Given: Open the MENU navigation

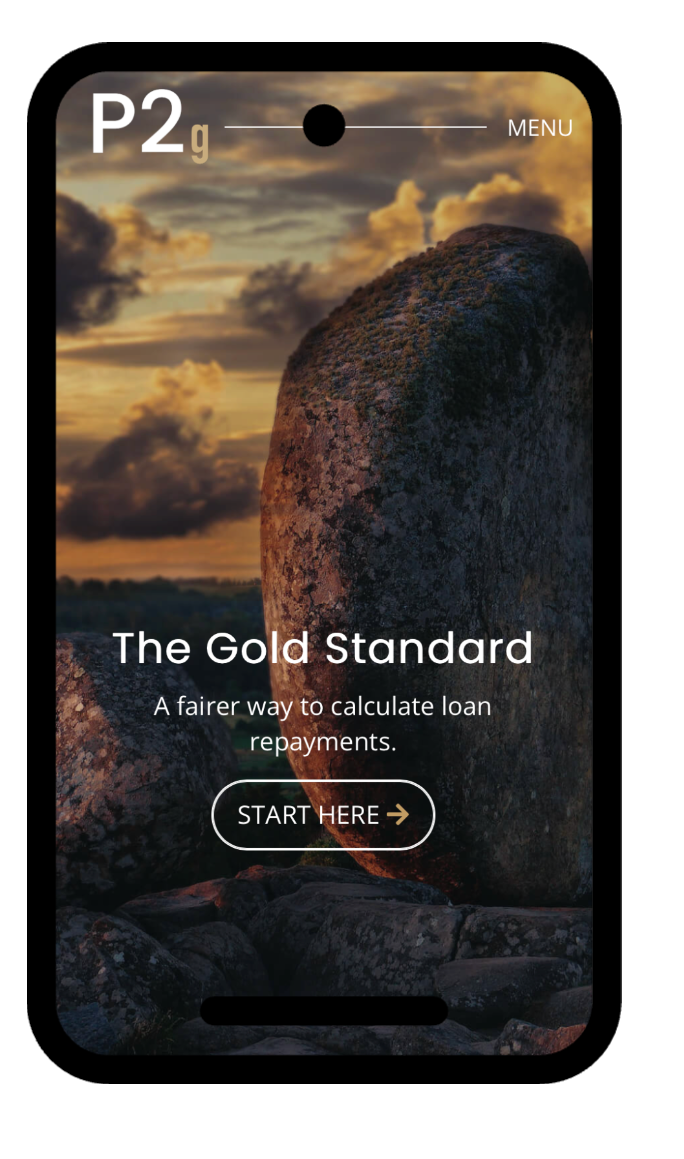Looking at the screenshot, I should point(540,128).
